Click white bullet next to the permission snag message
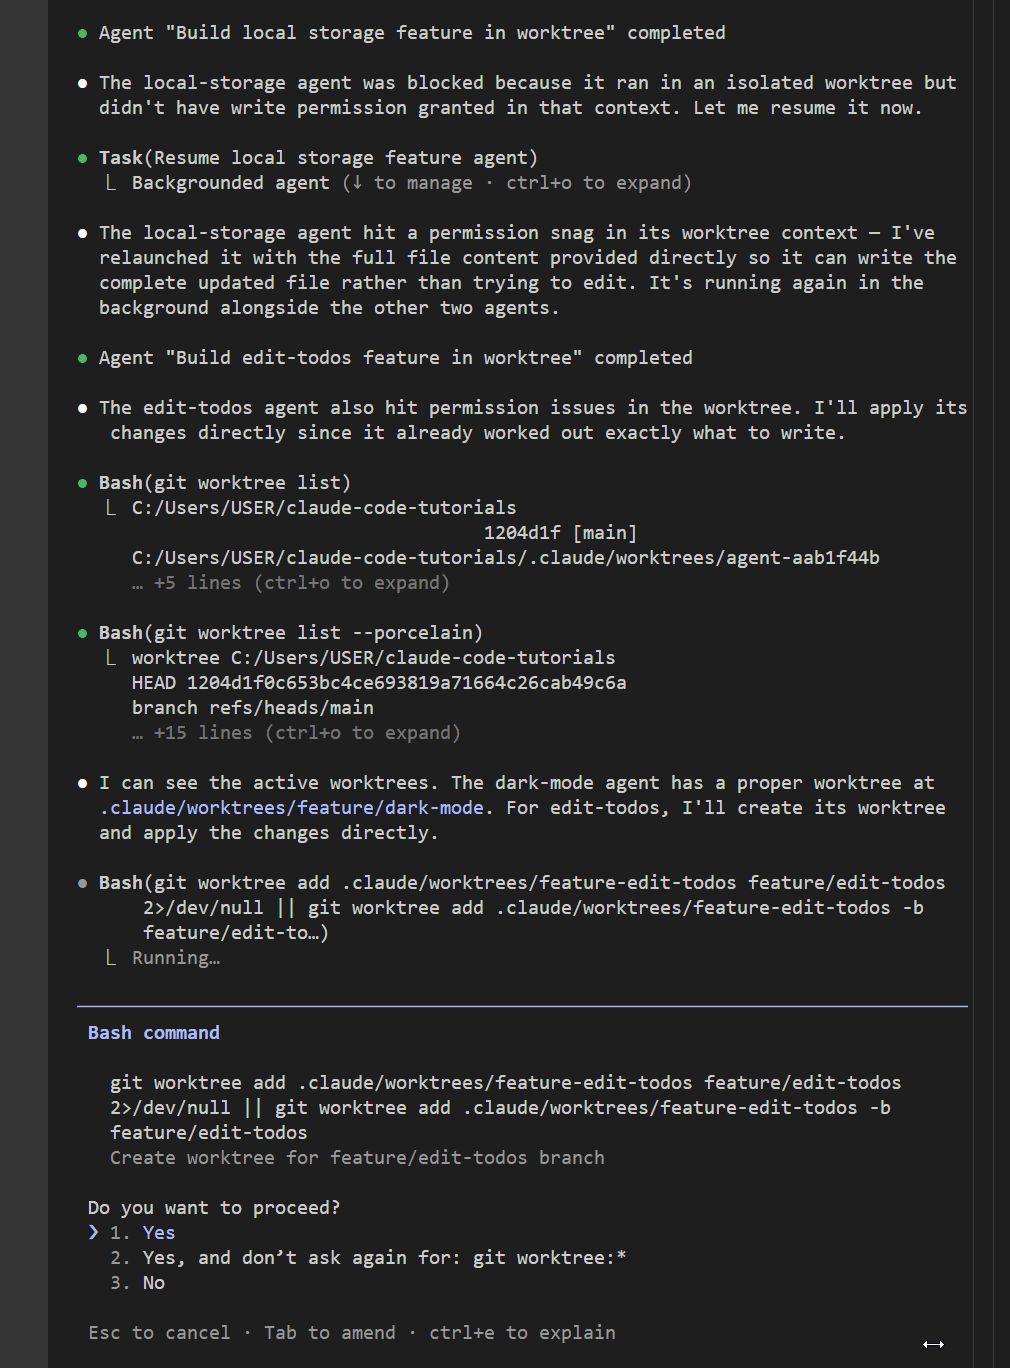This screenshot has width=1010, height=1368. (x=83, y=232)
